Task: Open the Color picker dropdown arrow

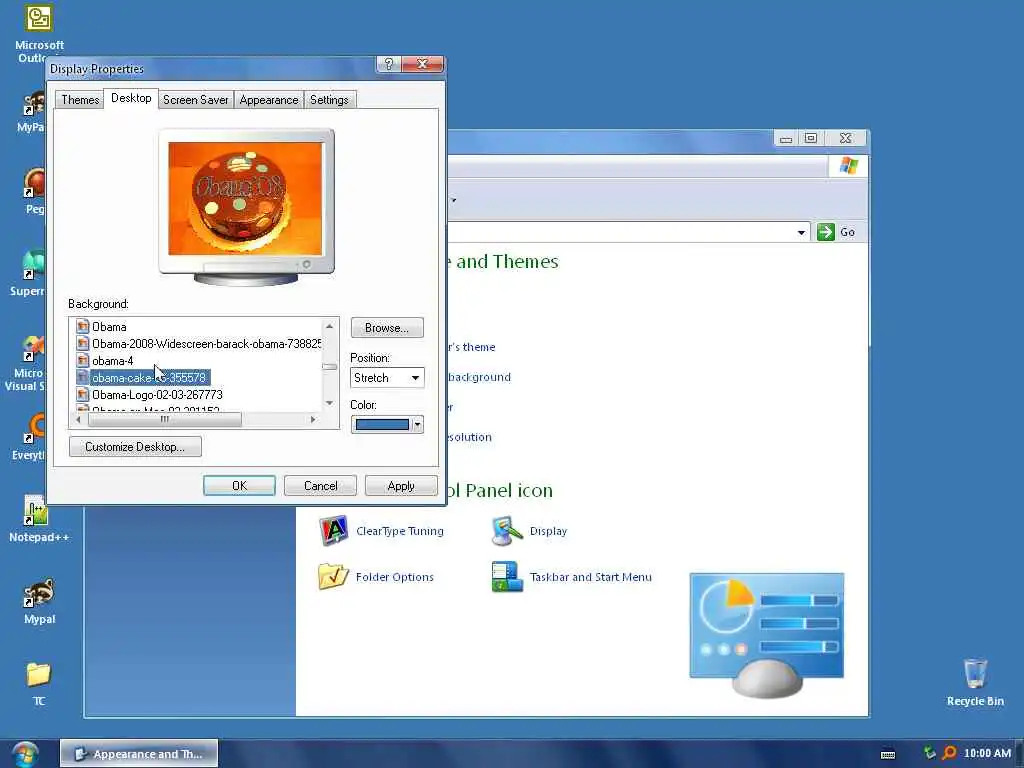Action: [417, 424]
